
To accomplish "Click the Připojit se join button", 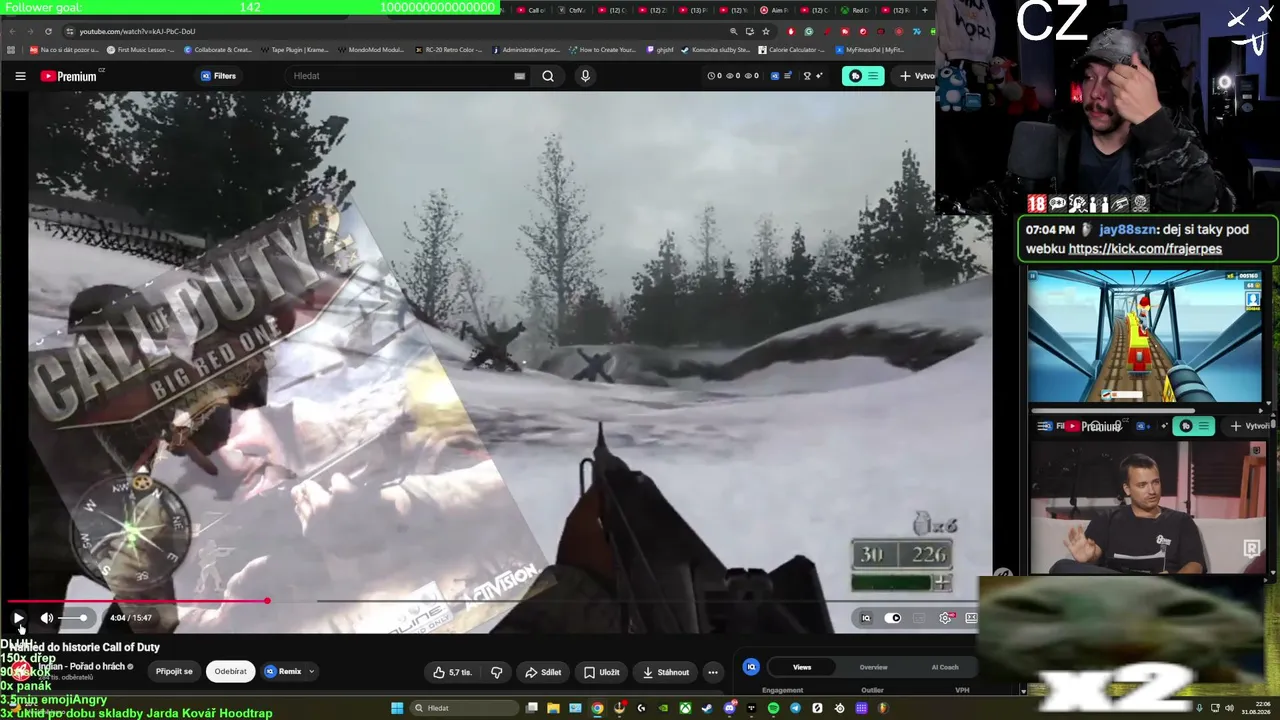I will [174, 672].
